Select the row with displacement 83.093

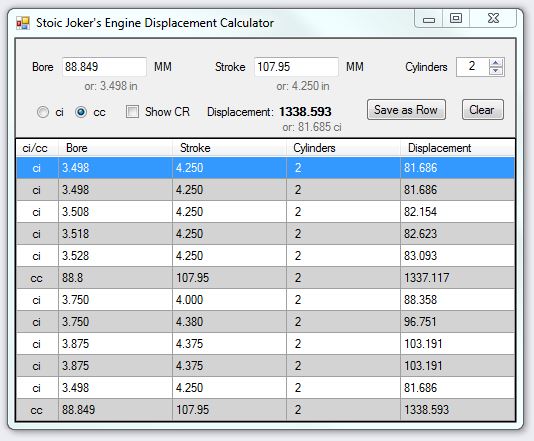[x=265, y=256]
